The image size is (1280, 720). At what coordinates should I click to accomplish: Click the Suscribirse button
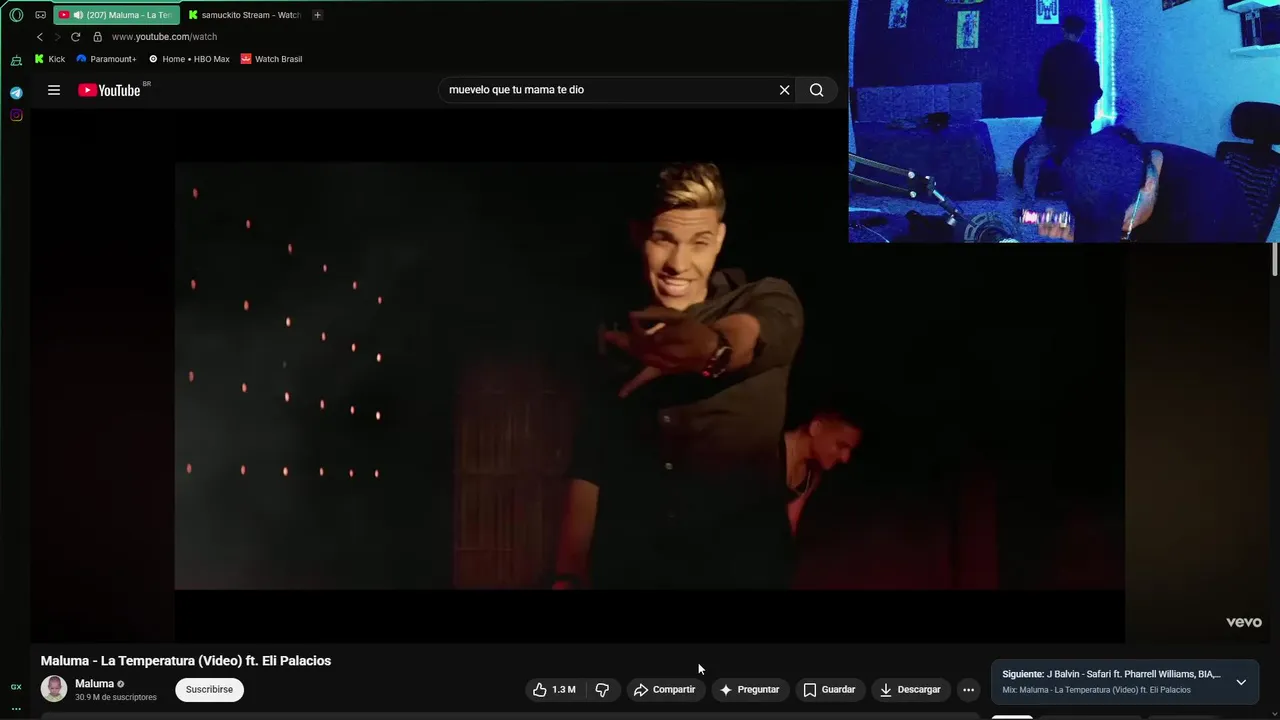(209, 689)
